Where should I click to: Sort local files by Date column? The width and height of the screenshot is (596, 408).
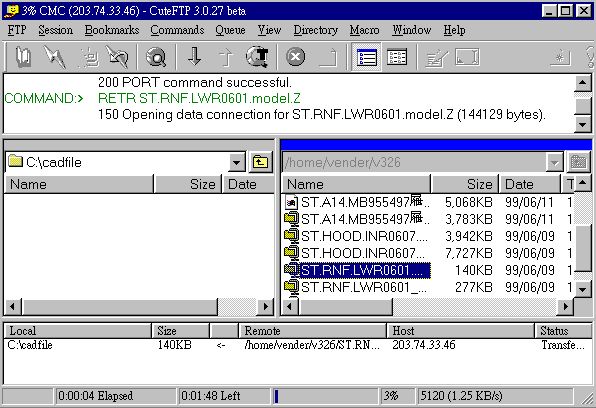(249, 184)
